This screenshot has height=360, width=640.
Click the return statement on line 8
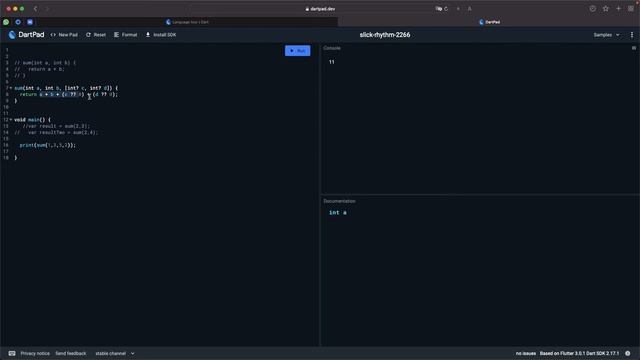pyautogui.click(x=69, y=94)
